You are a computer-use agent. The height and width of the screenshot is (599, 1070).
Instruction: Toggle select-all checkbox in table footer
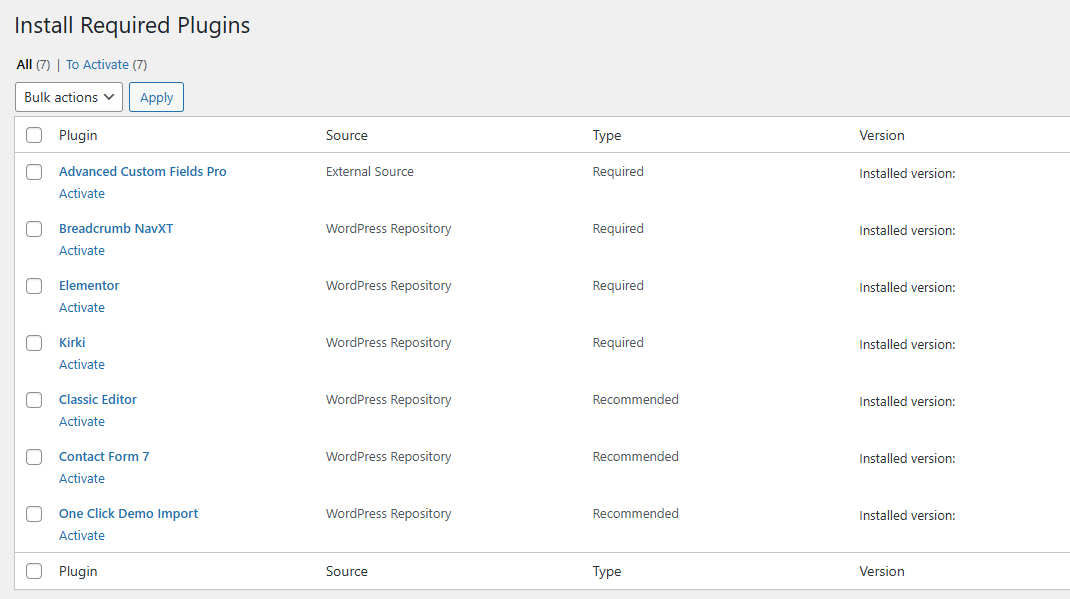pyautogui.click(x=34, y=571)
